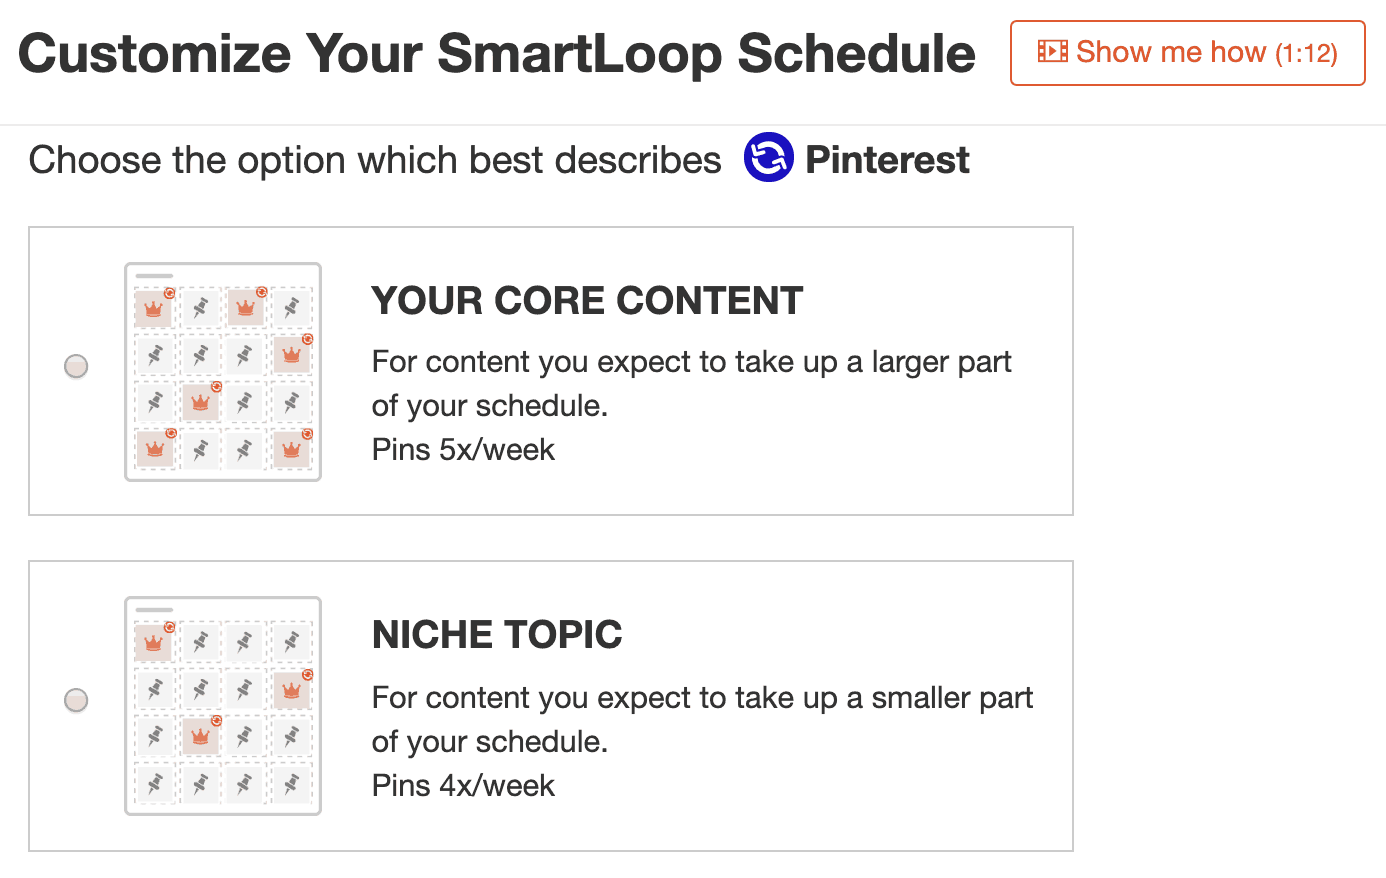Click the "NICHE TOPIC" heading
Screen dimensions: 1386x878
point(497,635)
